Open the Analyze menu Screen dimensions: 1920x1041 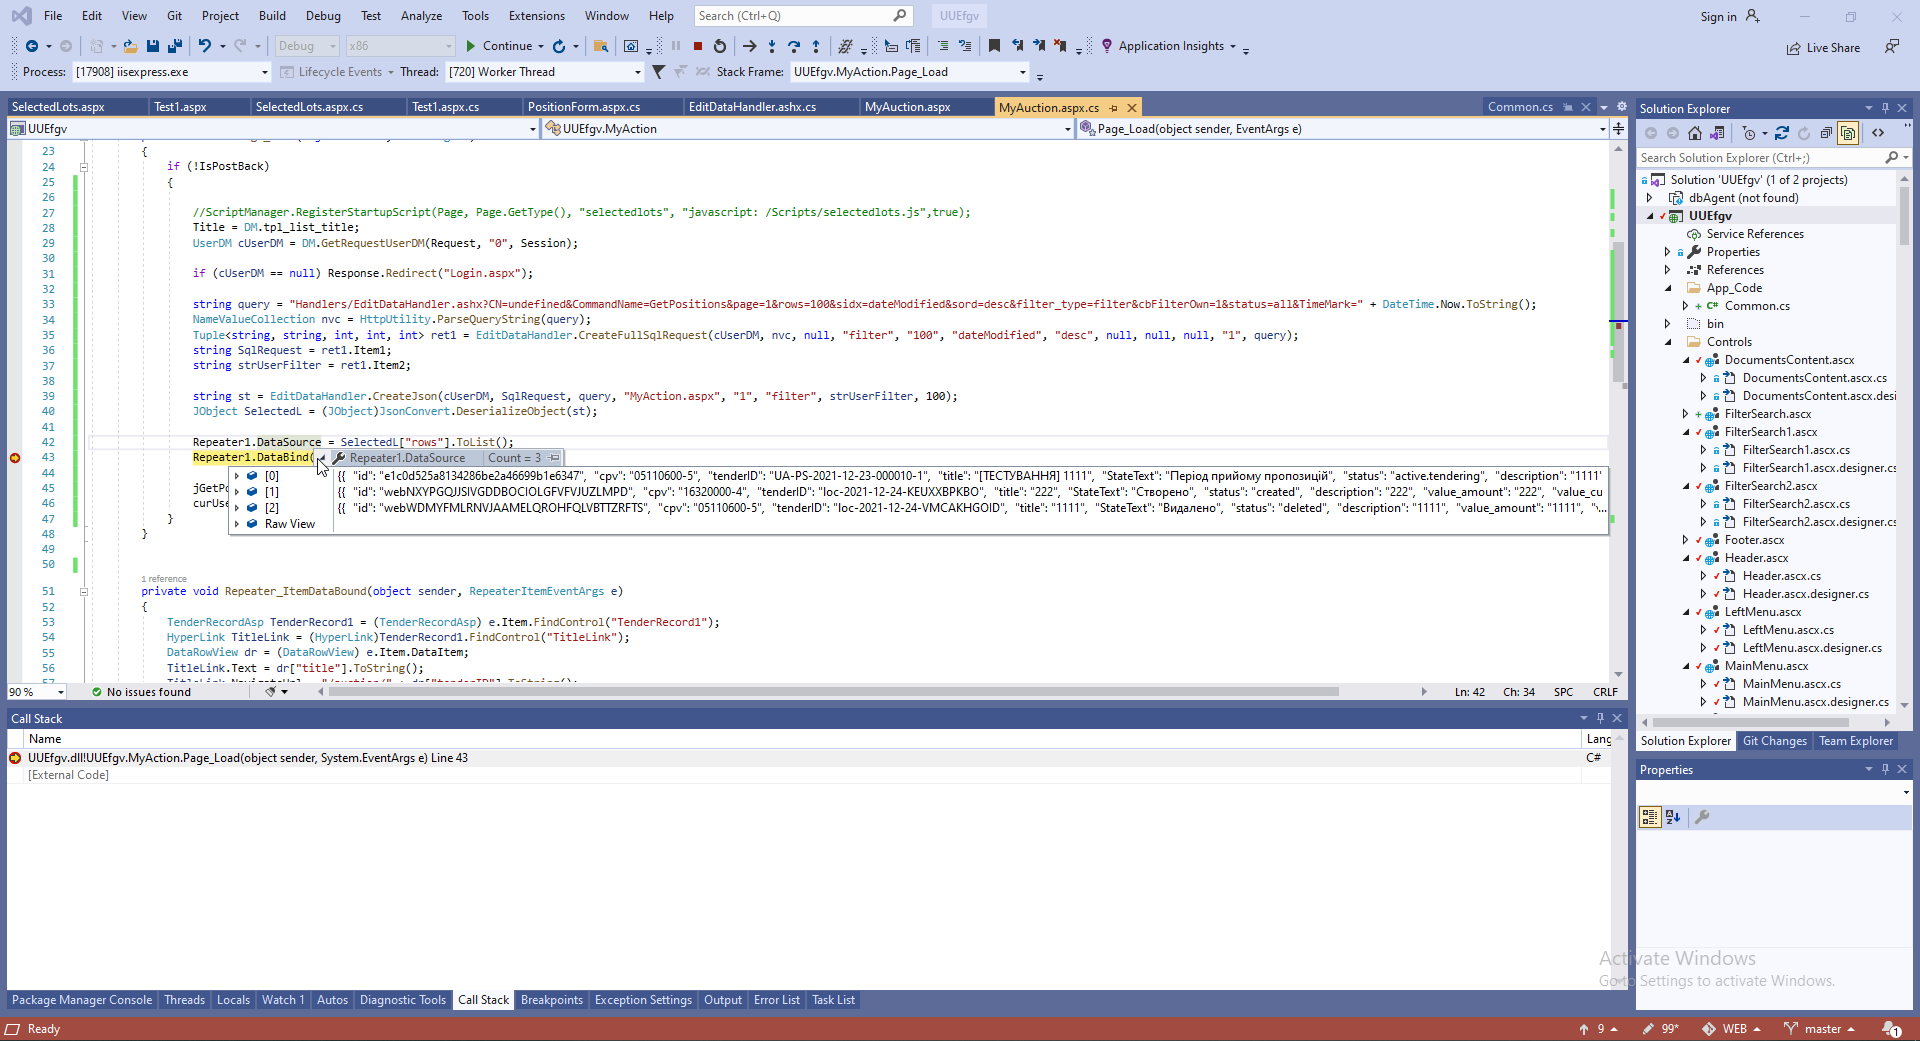[421, 16]
